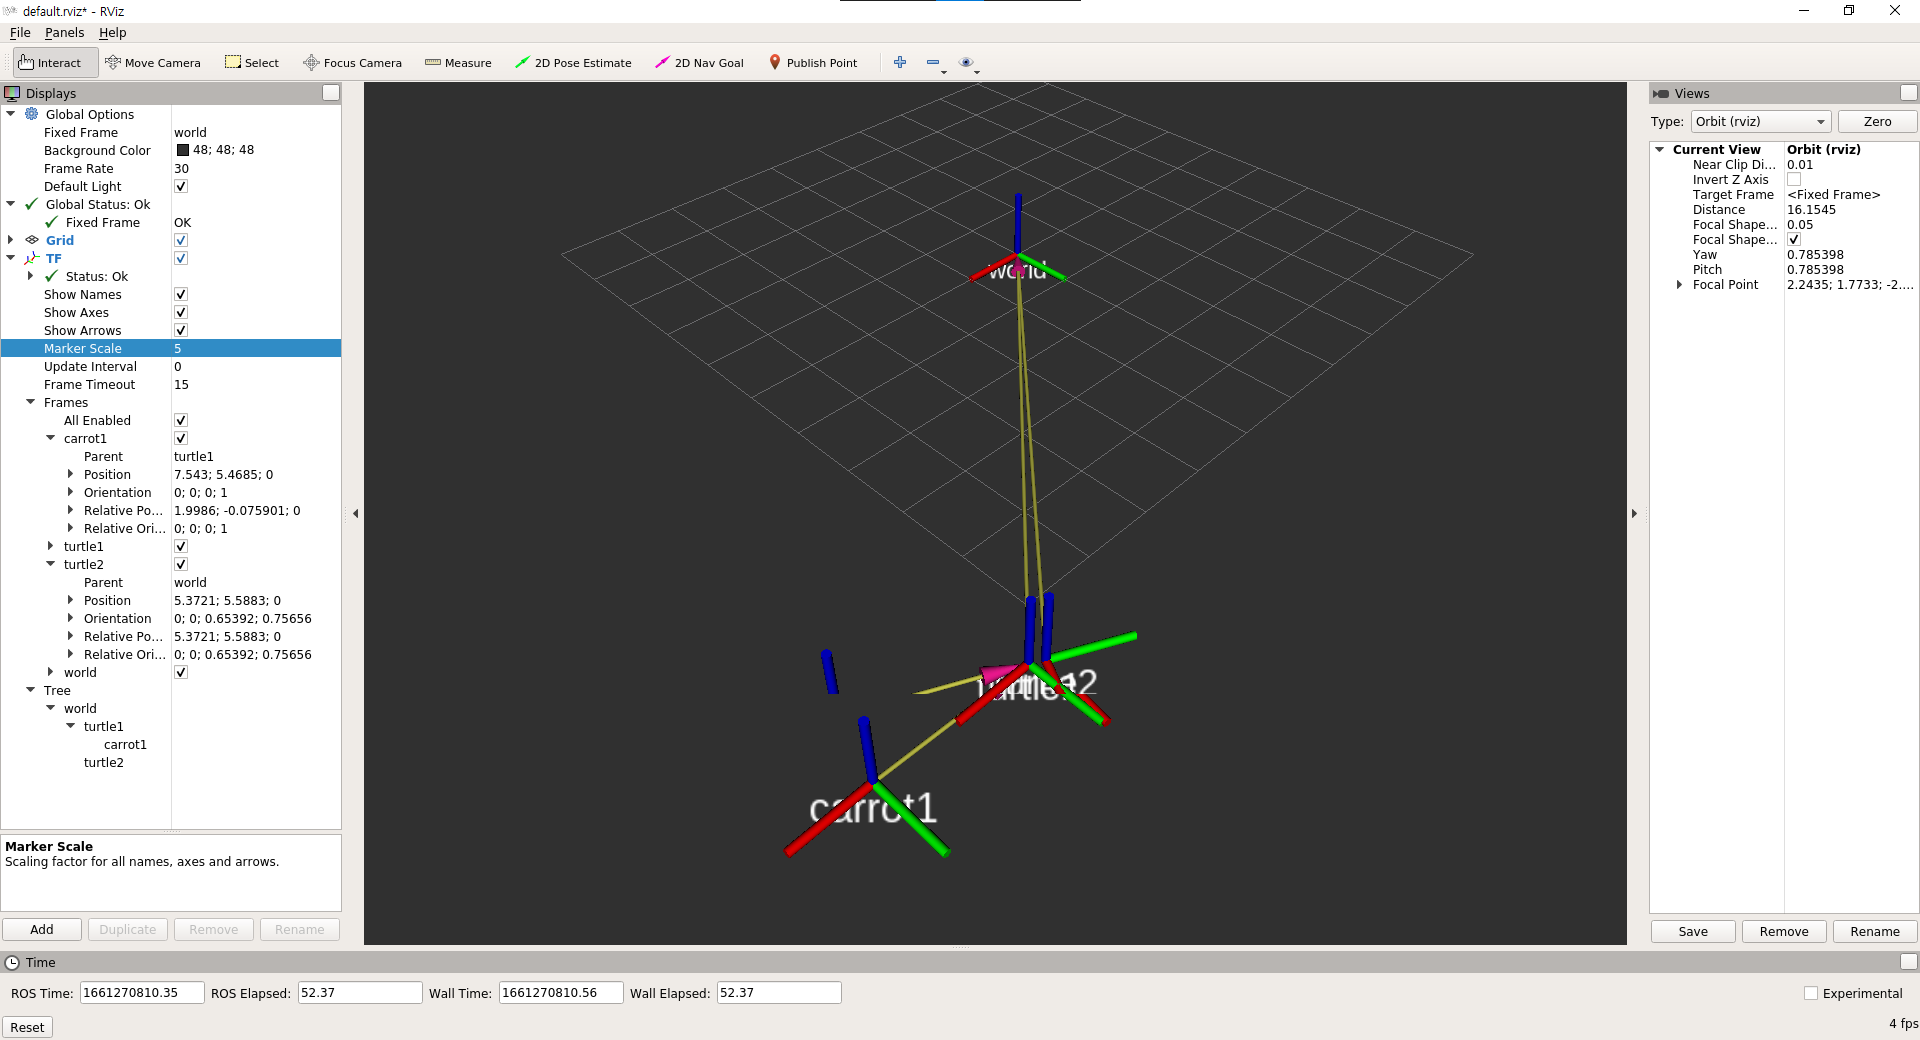The image size is (1920, 1040).
Task: Toggle Invert Z Axis checkbox
Action: (x=1794, y=180)
